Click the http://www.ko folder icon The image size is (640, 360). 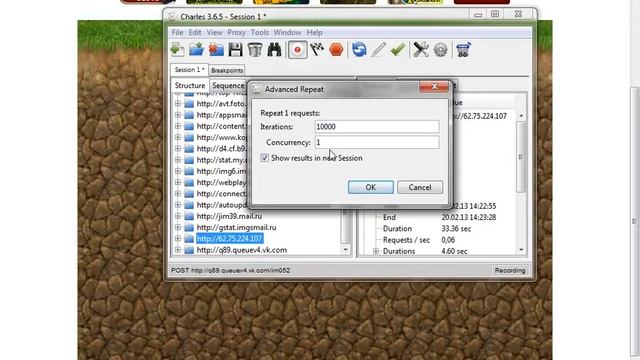click(x=189, y=138)
